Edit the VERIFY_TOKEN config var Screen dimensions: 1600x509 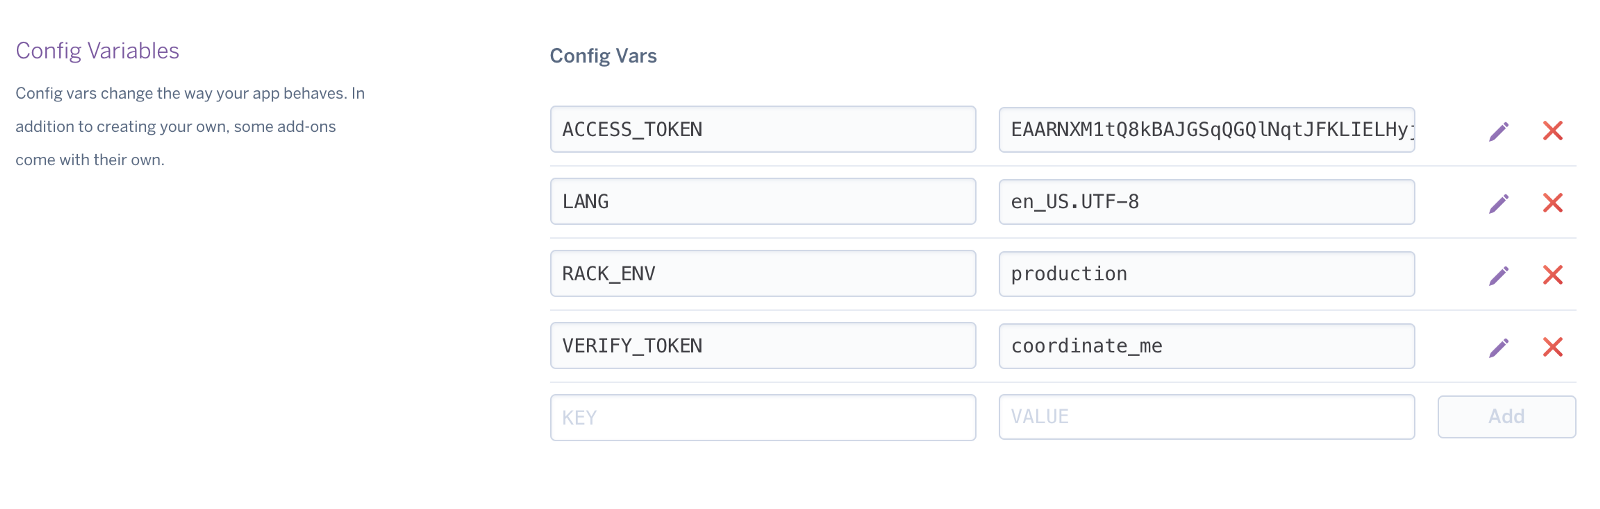coord(1498,347)
